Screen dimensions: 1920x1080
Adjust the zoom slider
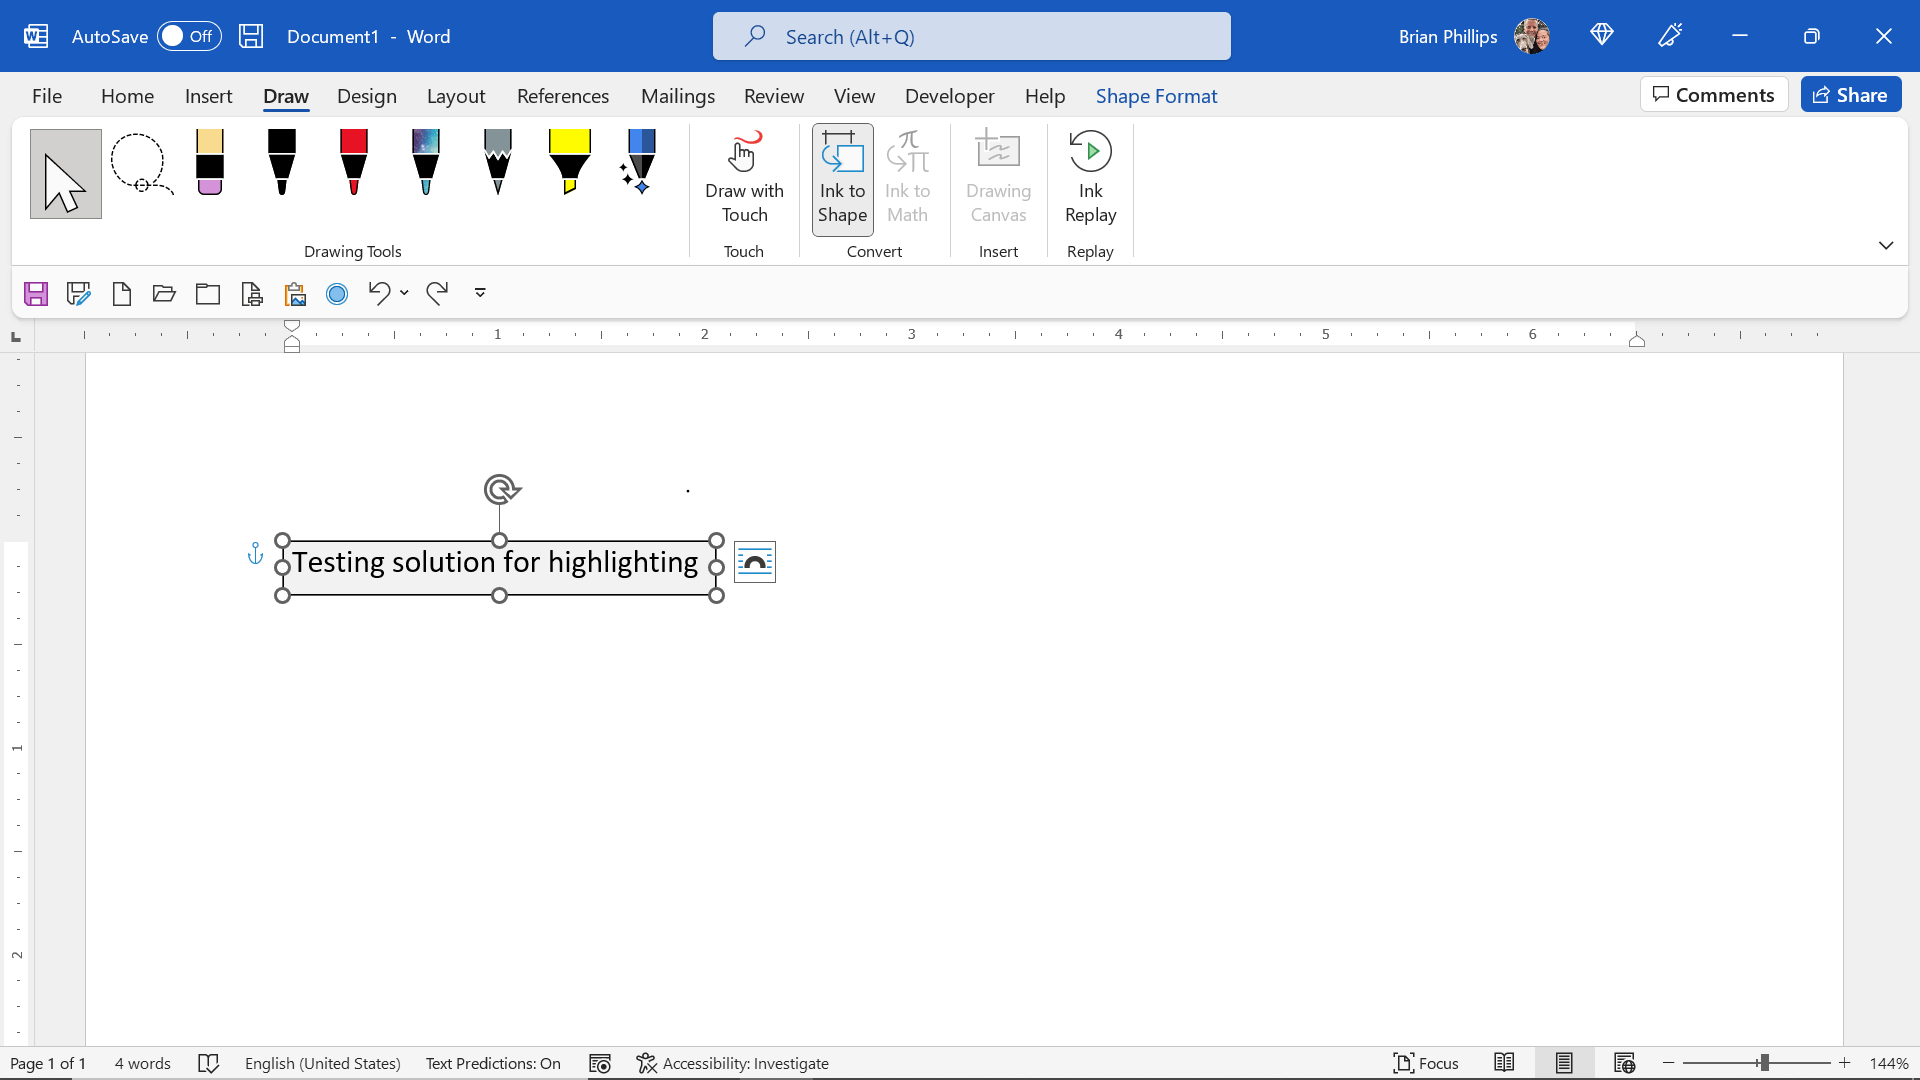pyautogui.click(x=1766, y=1063)
